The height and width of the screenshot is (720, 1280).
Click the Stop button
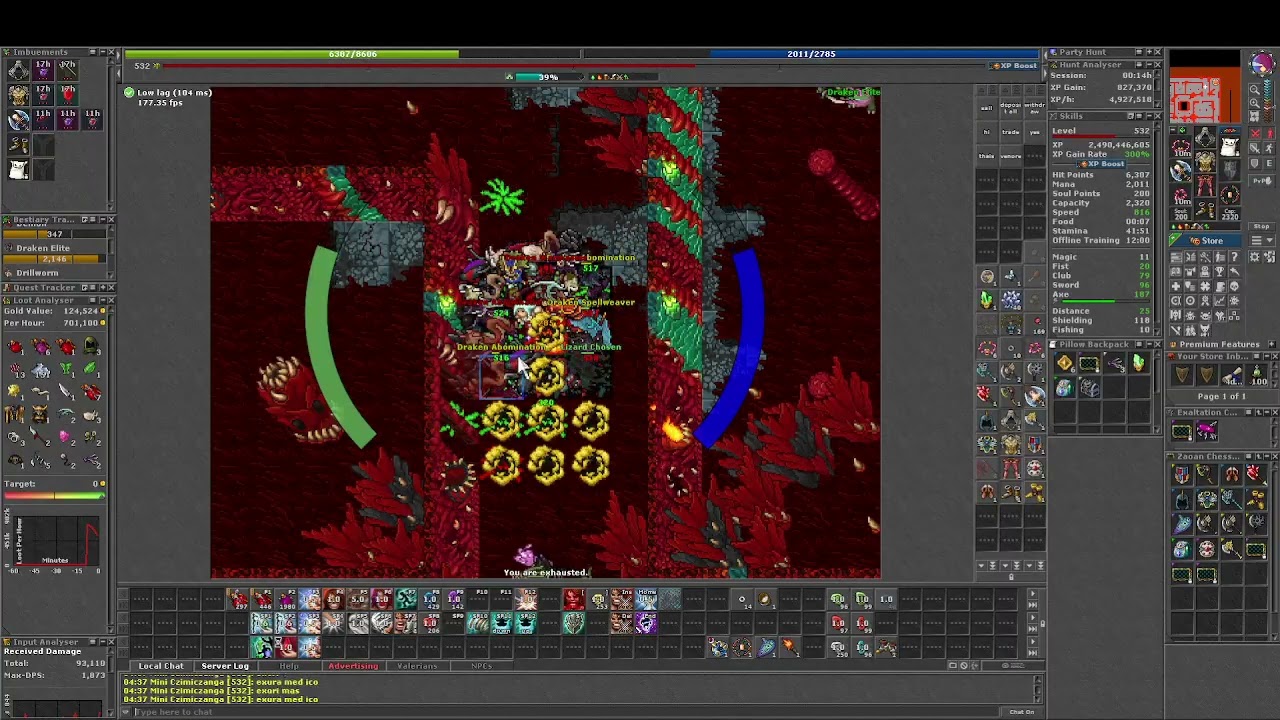click(x=1262, y=226)
